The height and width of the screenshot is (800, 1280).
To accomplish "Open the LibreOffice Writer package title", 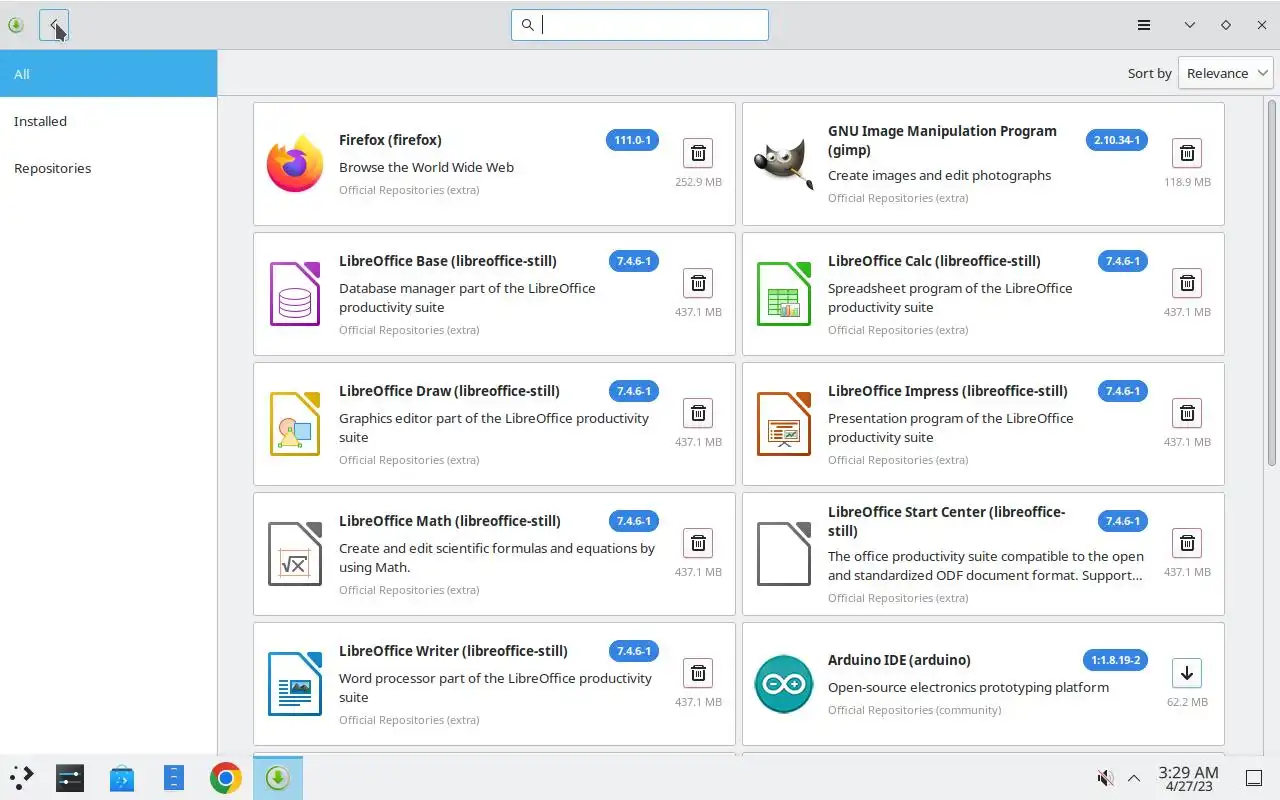I will point(453,651).
